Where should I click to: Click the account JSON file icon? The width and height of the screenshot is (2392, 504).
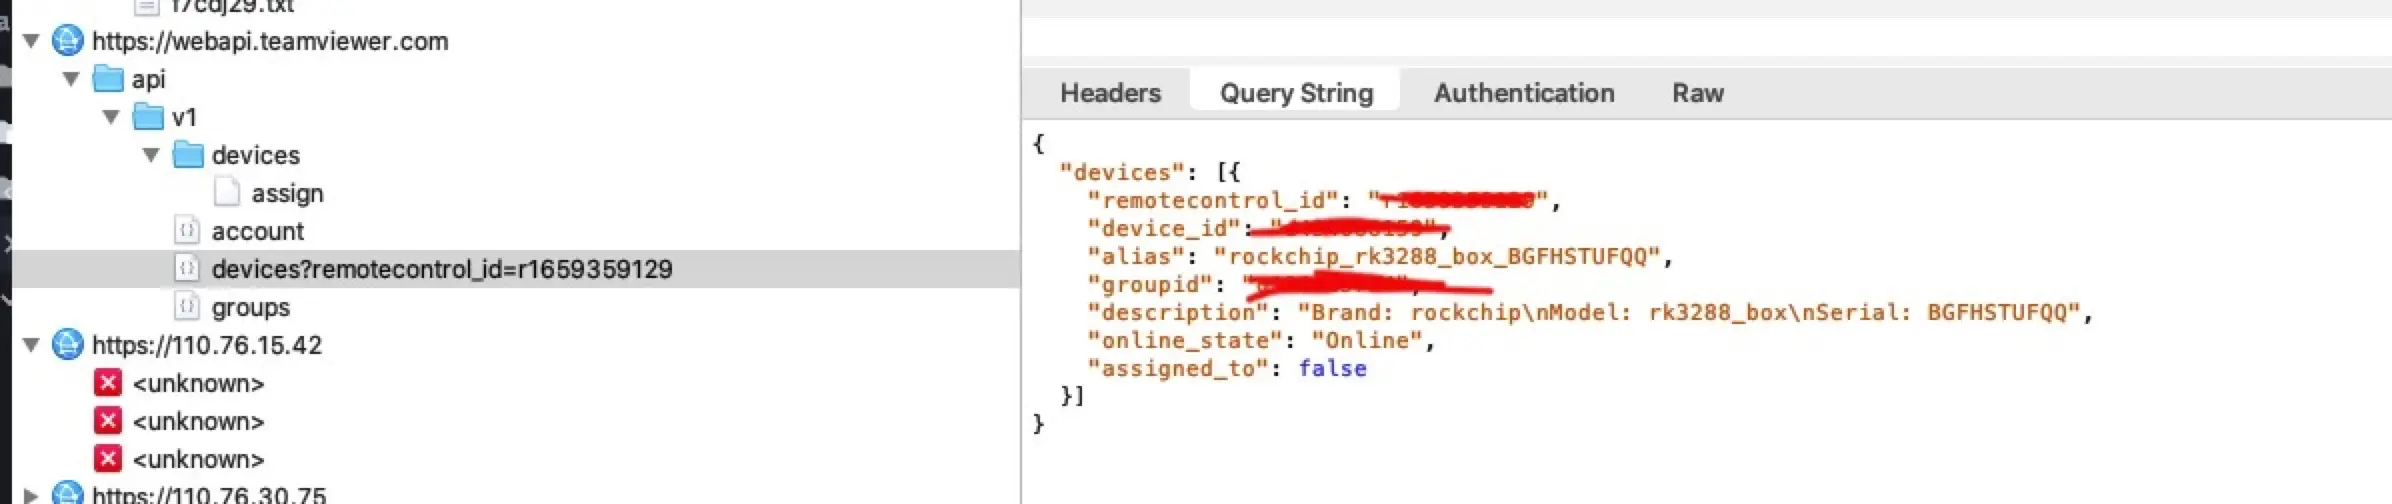(187, 230)
